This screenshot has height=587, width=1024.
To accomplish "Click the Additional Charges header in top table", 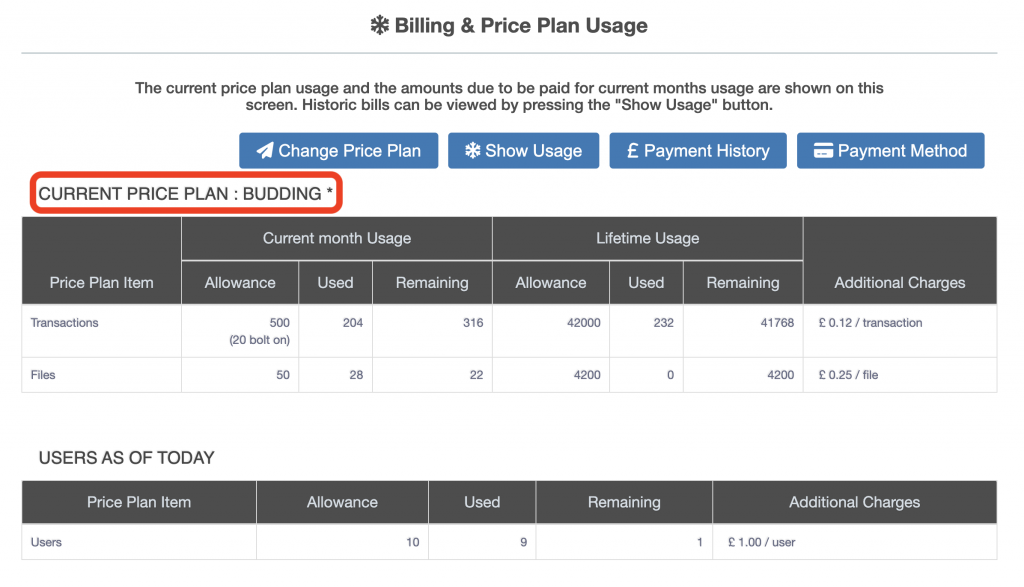I will pyautogui.click(x=899, y=282).
